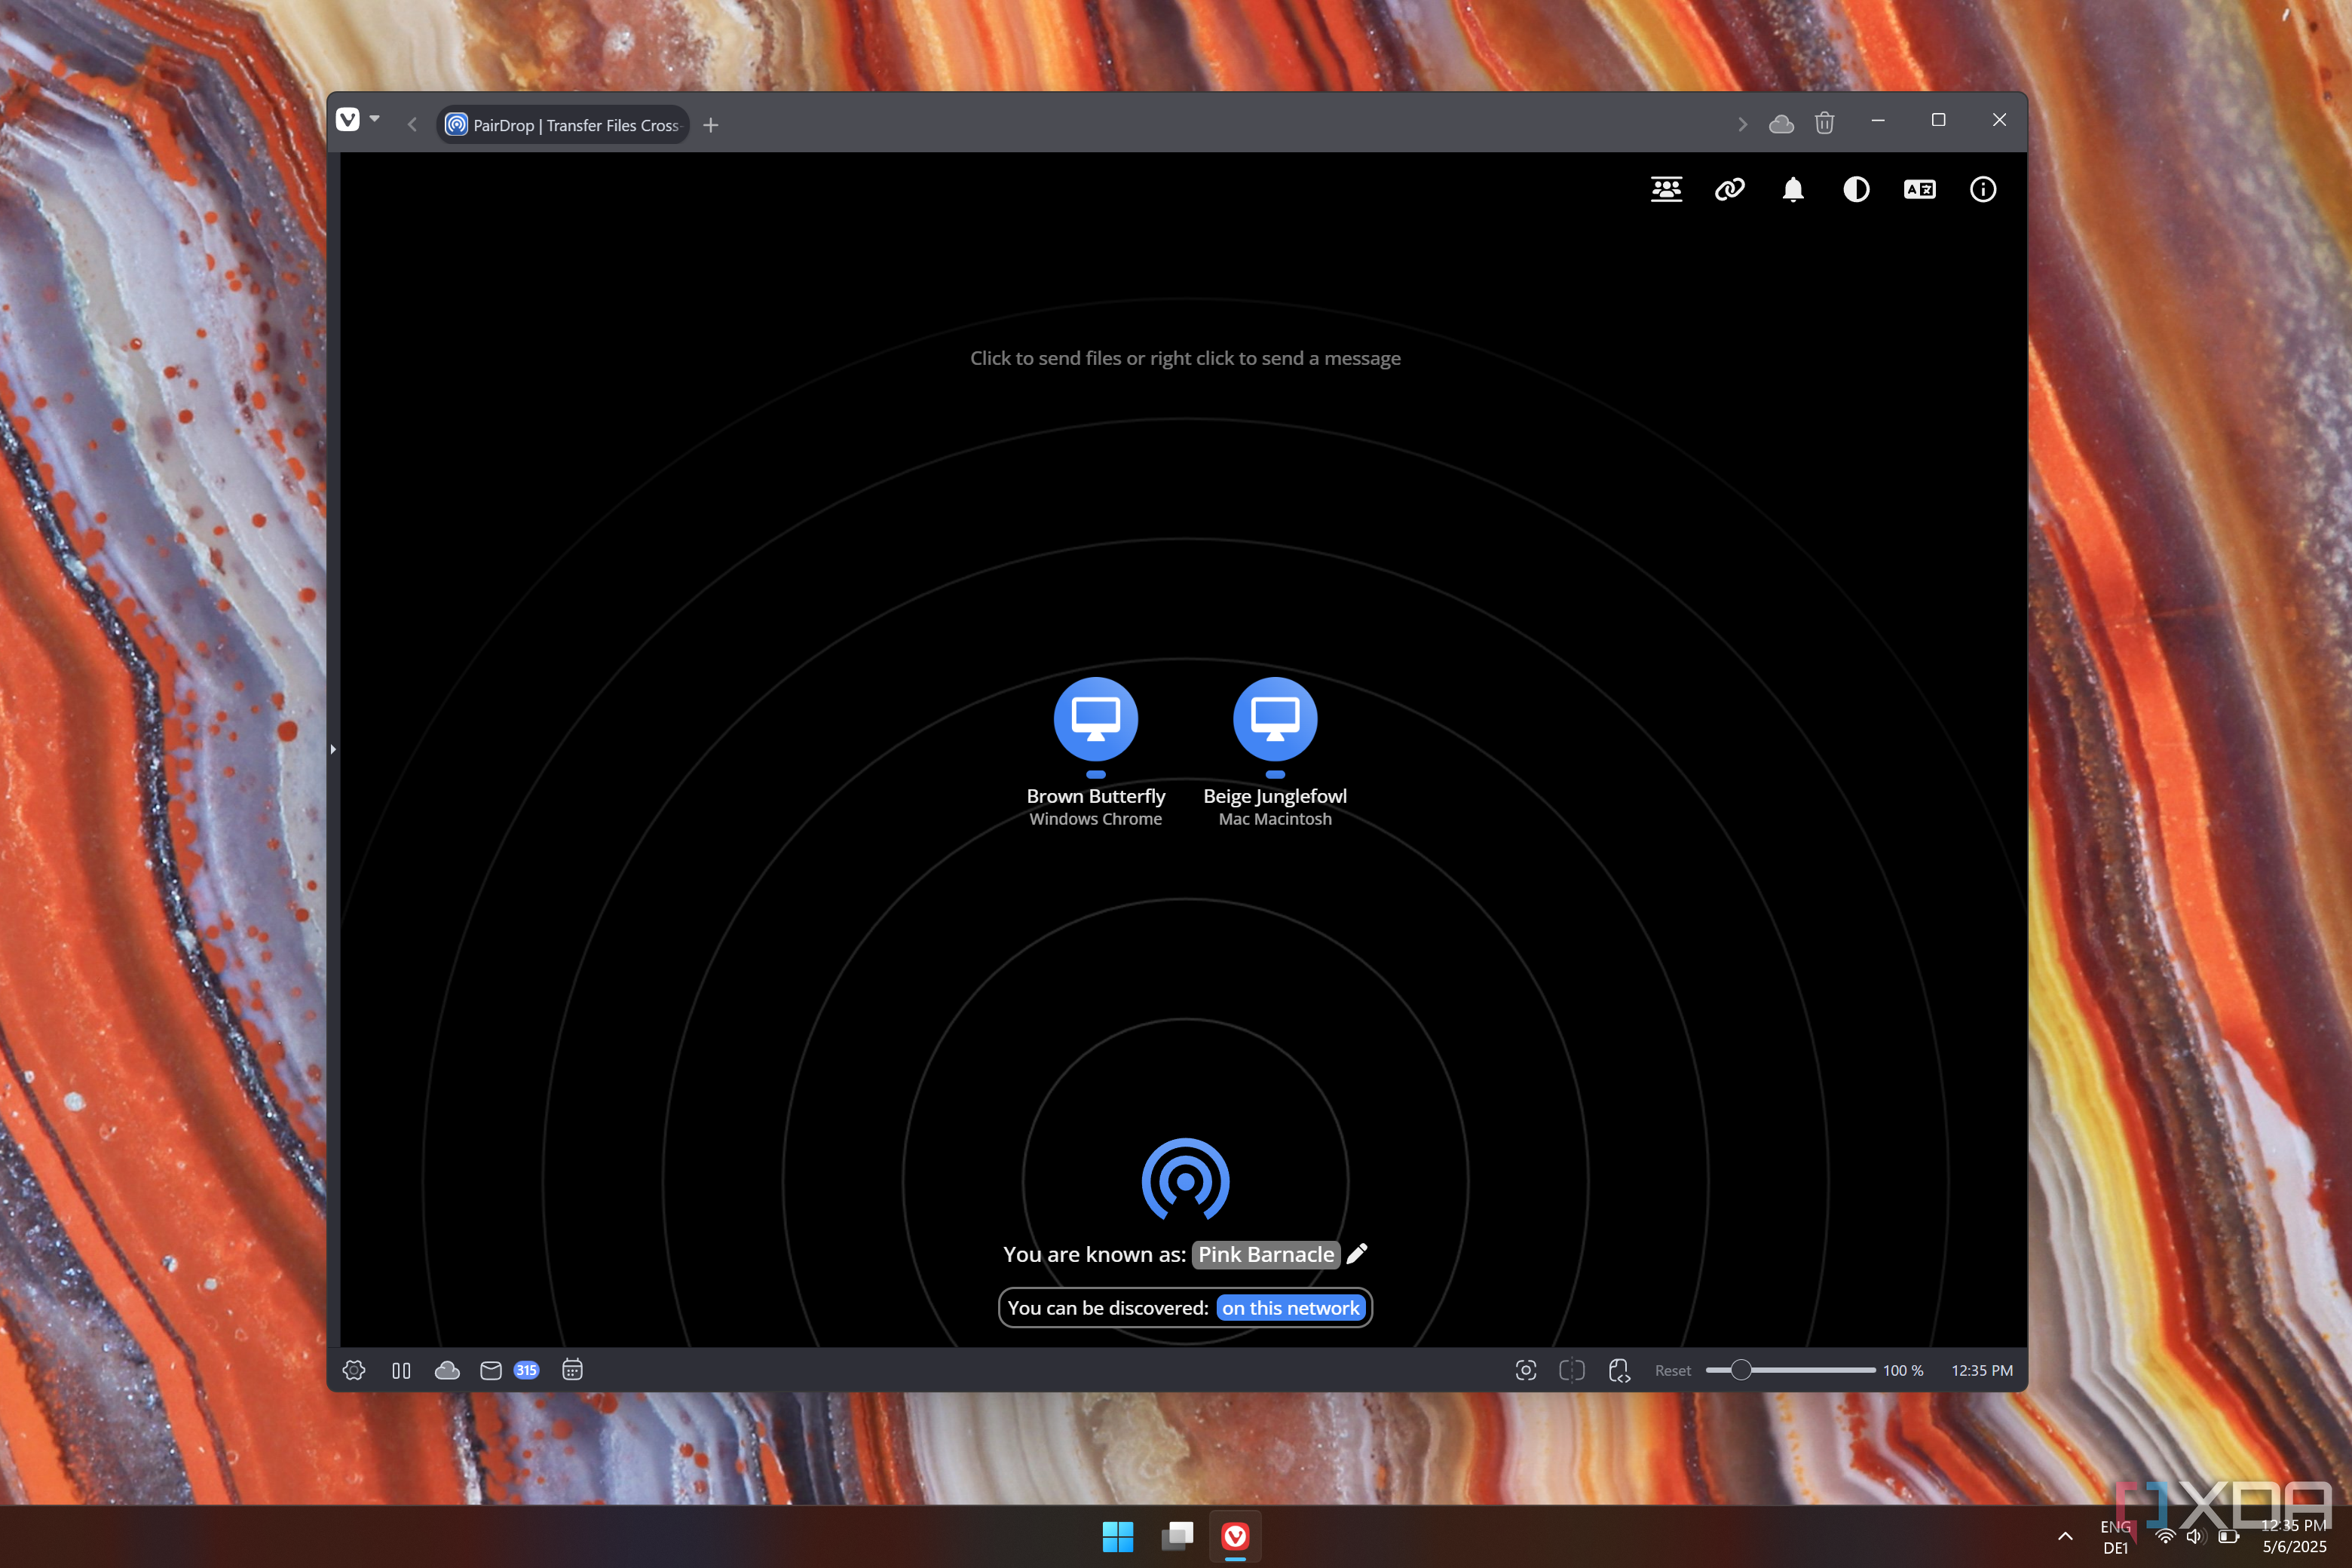This screenshot has width=2352, height=1568.
Task: Go back with tab bar left arrow
Action: (x=412, y=125)
